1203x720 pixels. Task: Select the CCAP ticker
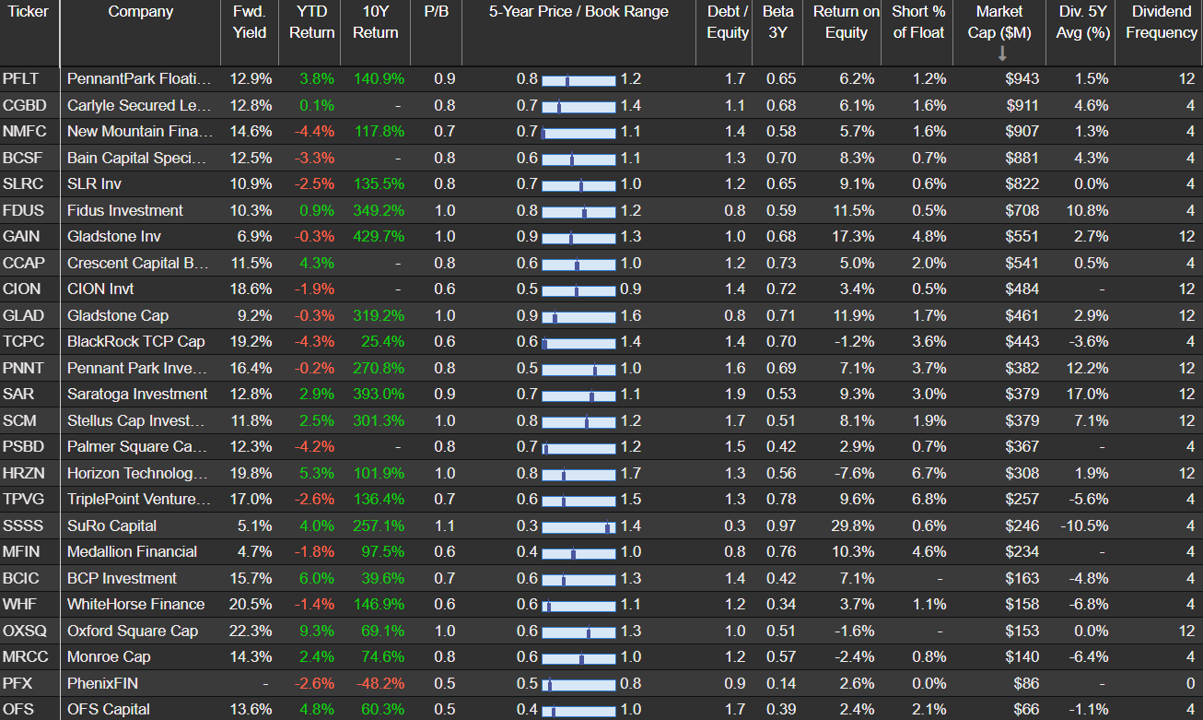tap(23, 263)
